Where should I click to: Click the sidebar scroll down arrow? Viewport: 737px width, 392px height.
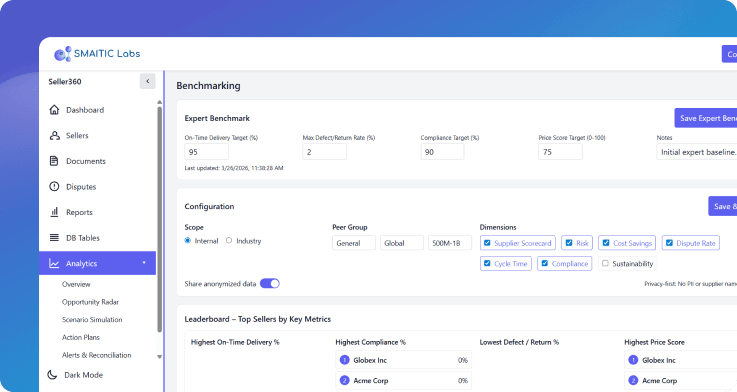[x=159, y=357]
